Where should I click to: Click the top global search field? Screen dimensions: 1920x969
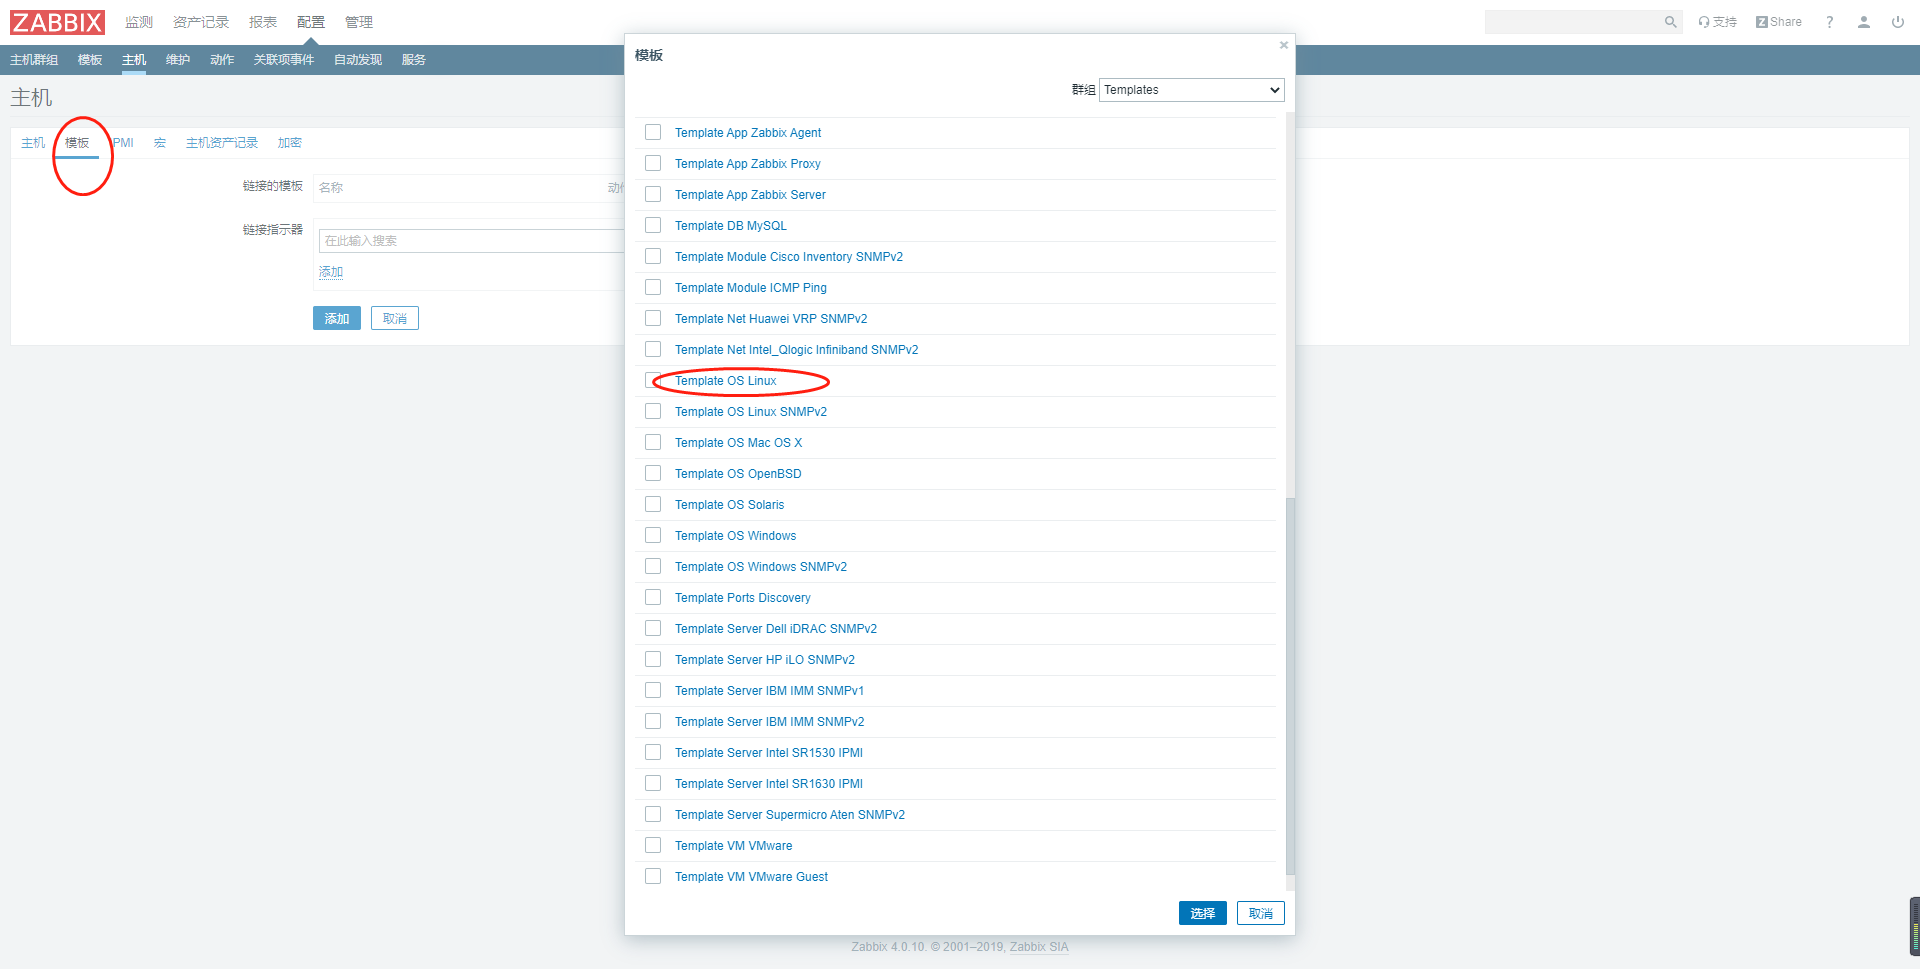tap(1573, 22)
